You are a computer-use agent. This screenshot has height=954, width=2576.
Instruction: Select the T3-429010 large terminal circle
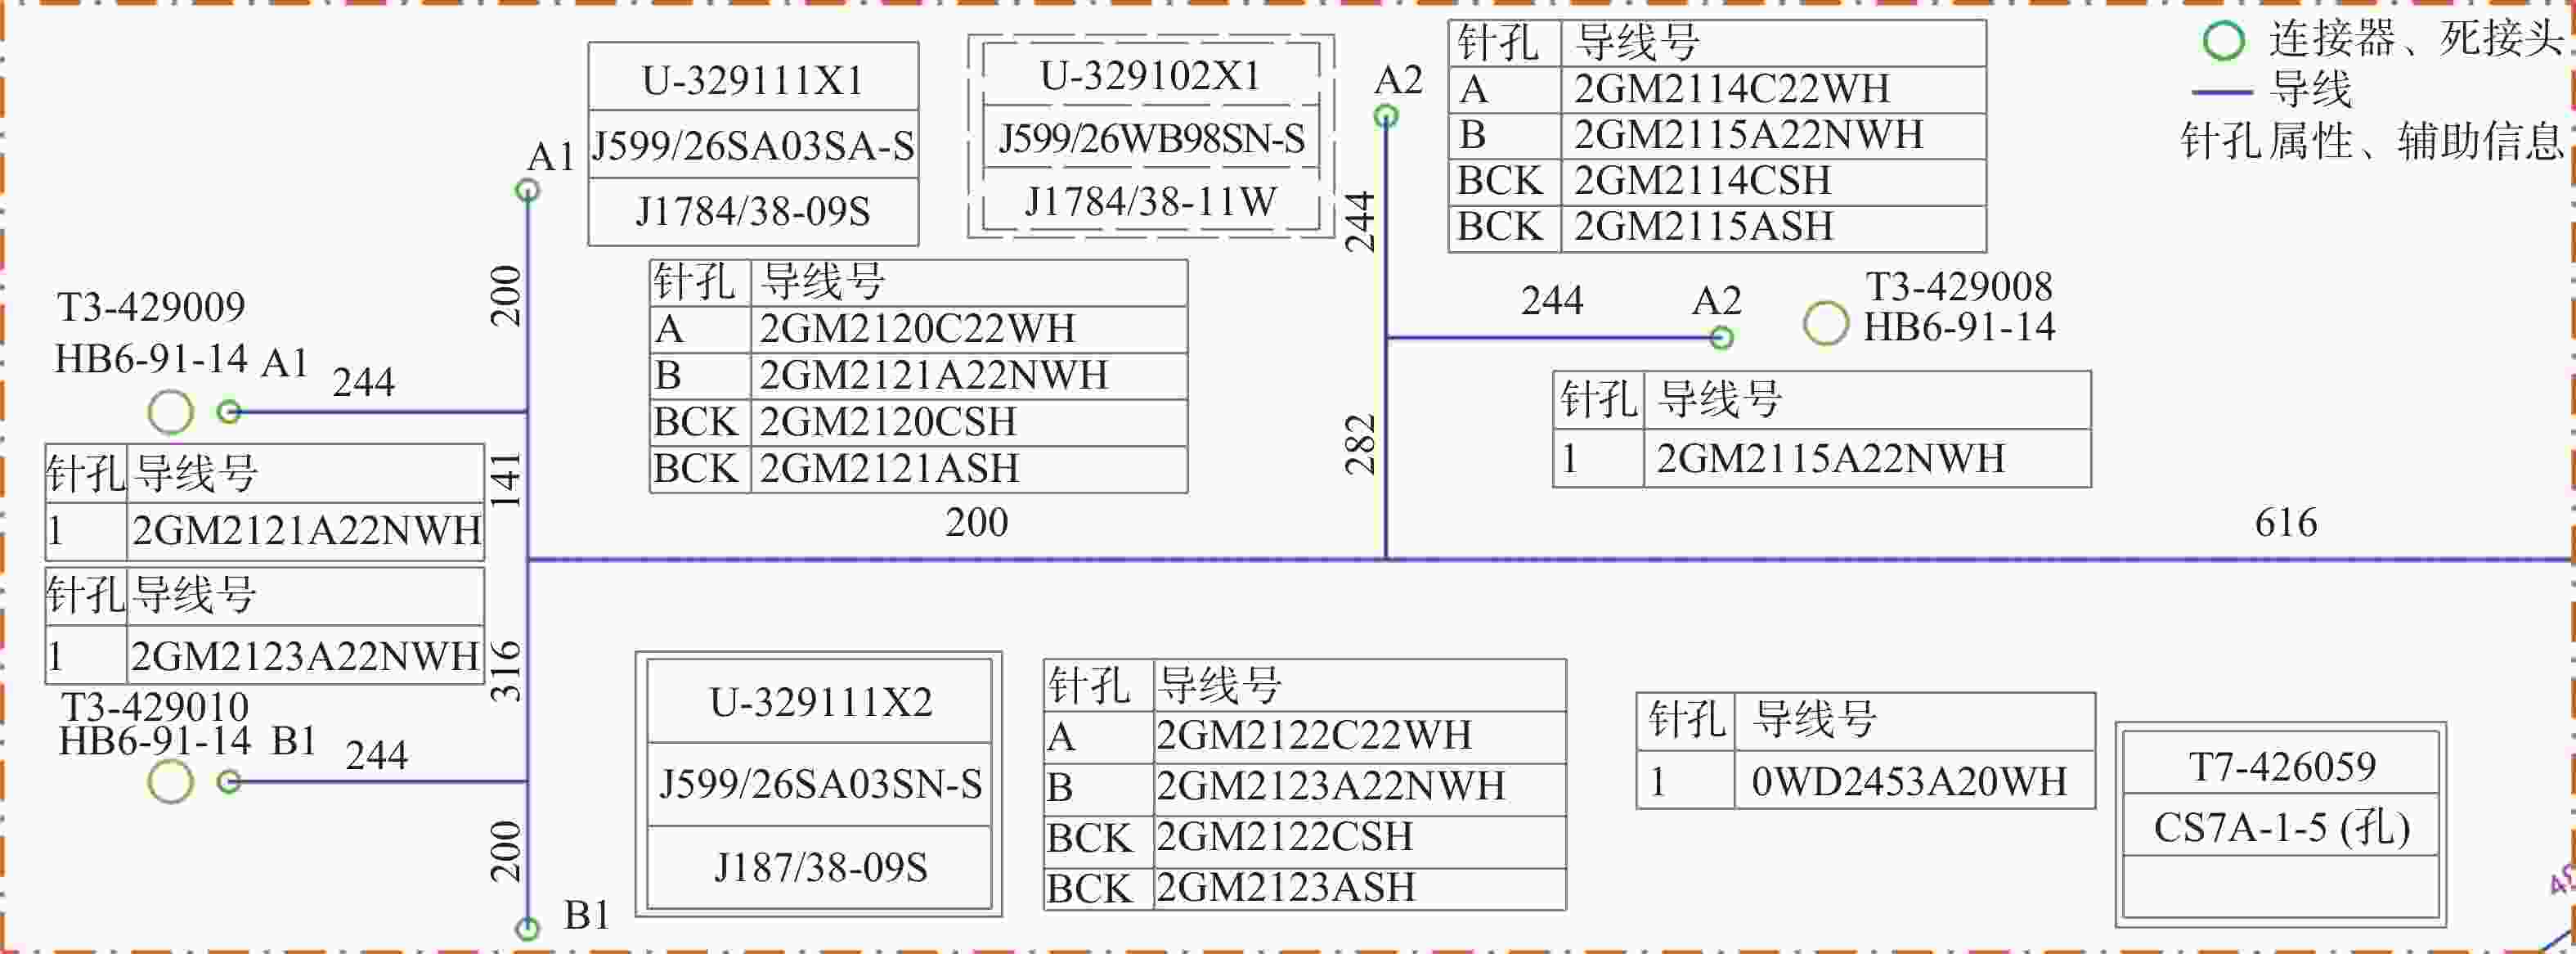(170, 782)
